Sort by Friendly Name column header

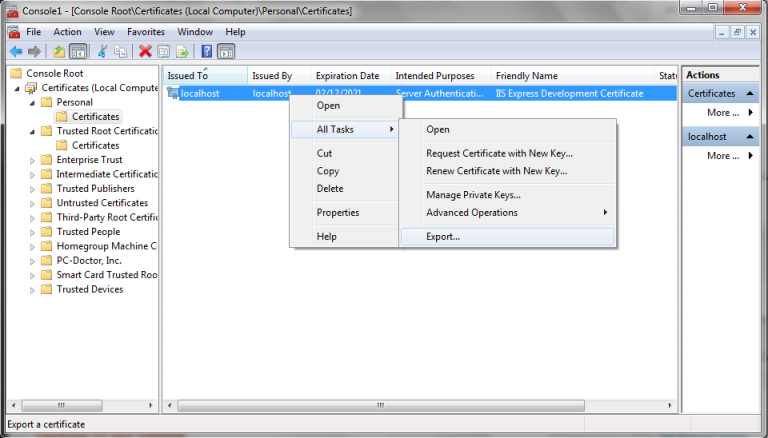572,75
